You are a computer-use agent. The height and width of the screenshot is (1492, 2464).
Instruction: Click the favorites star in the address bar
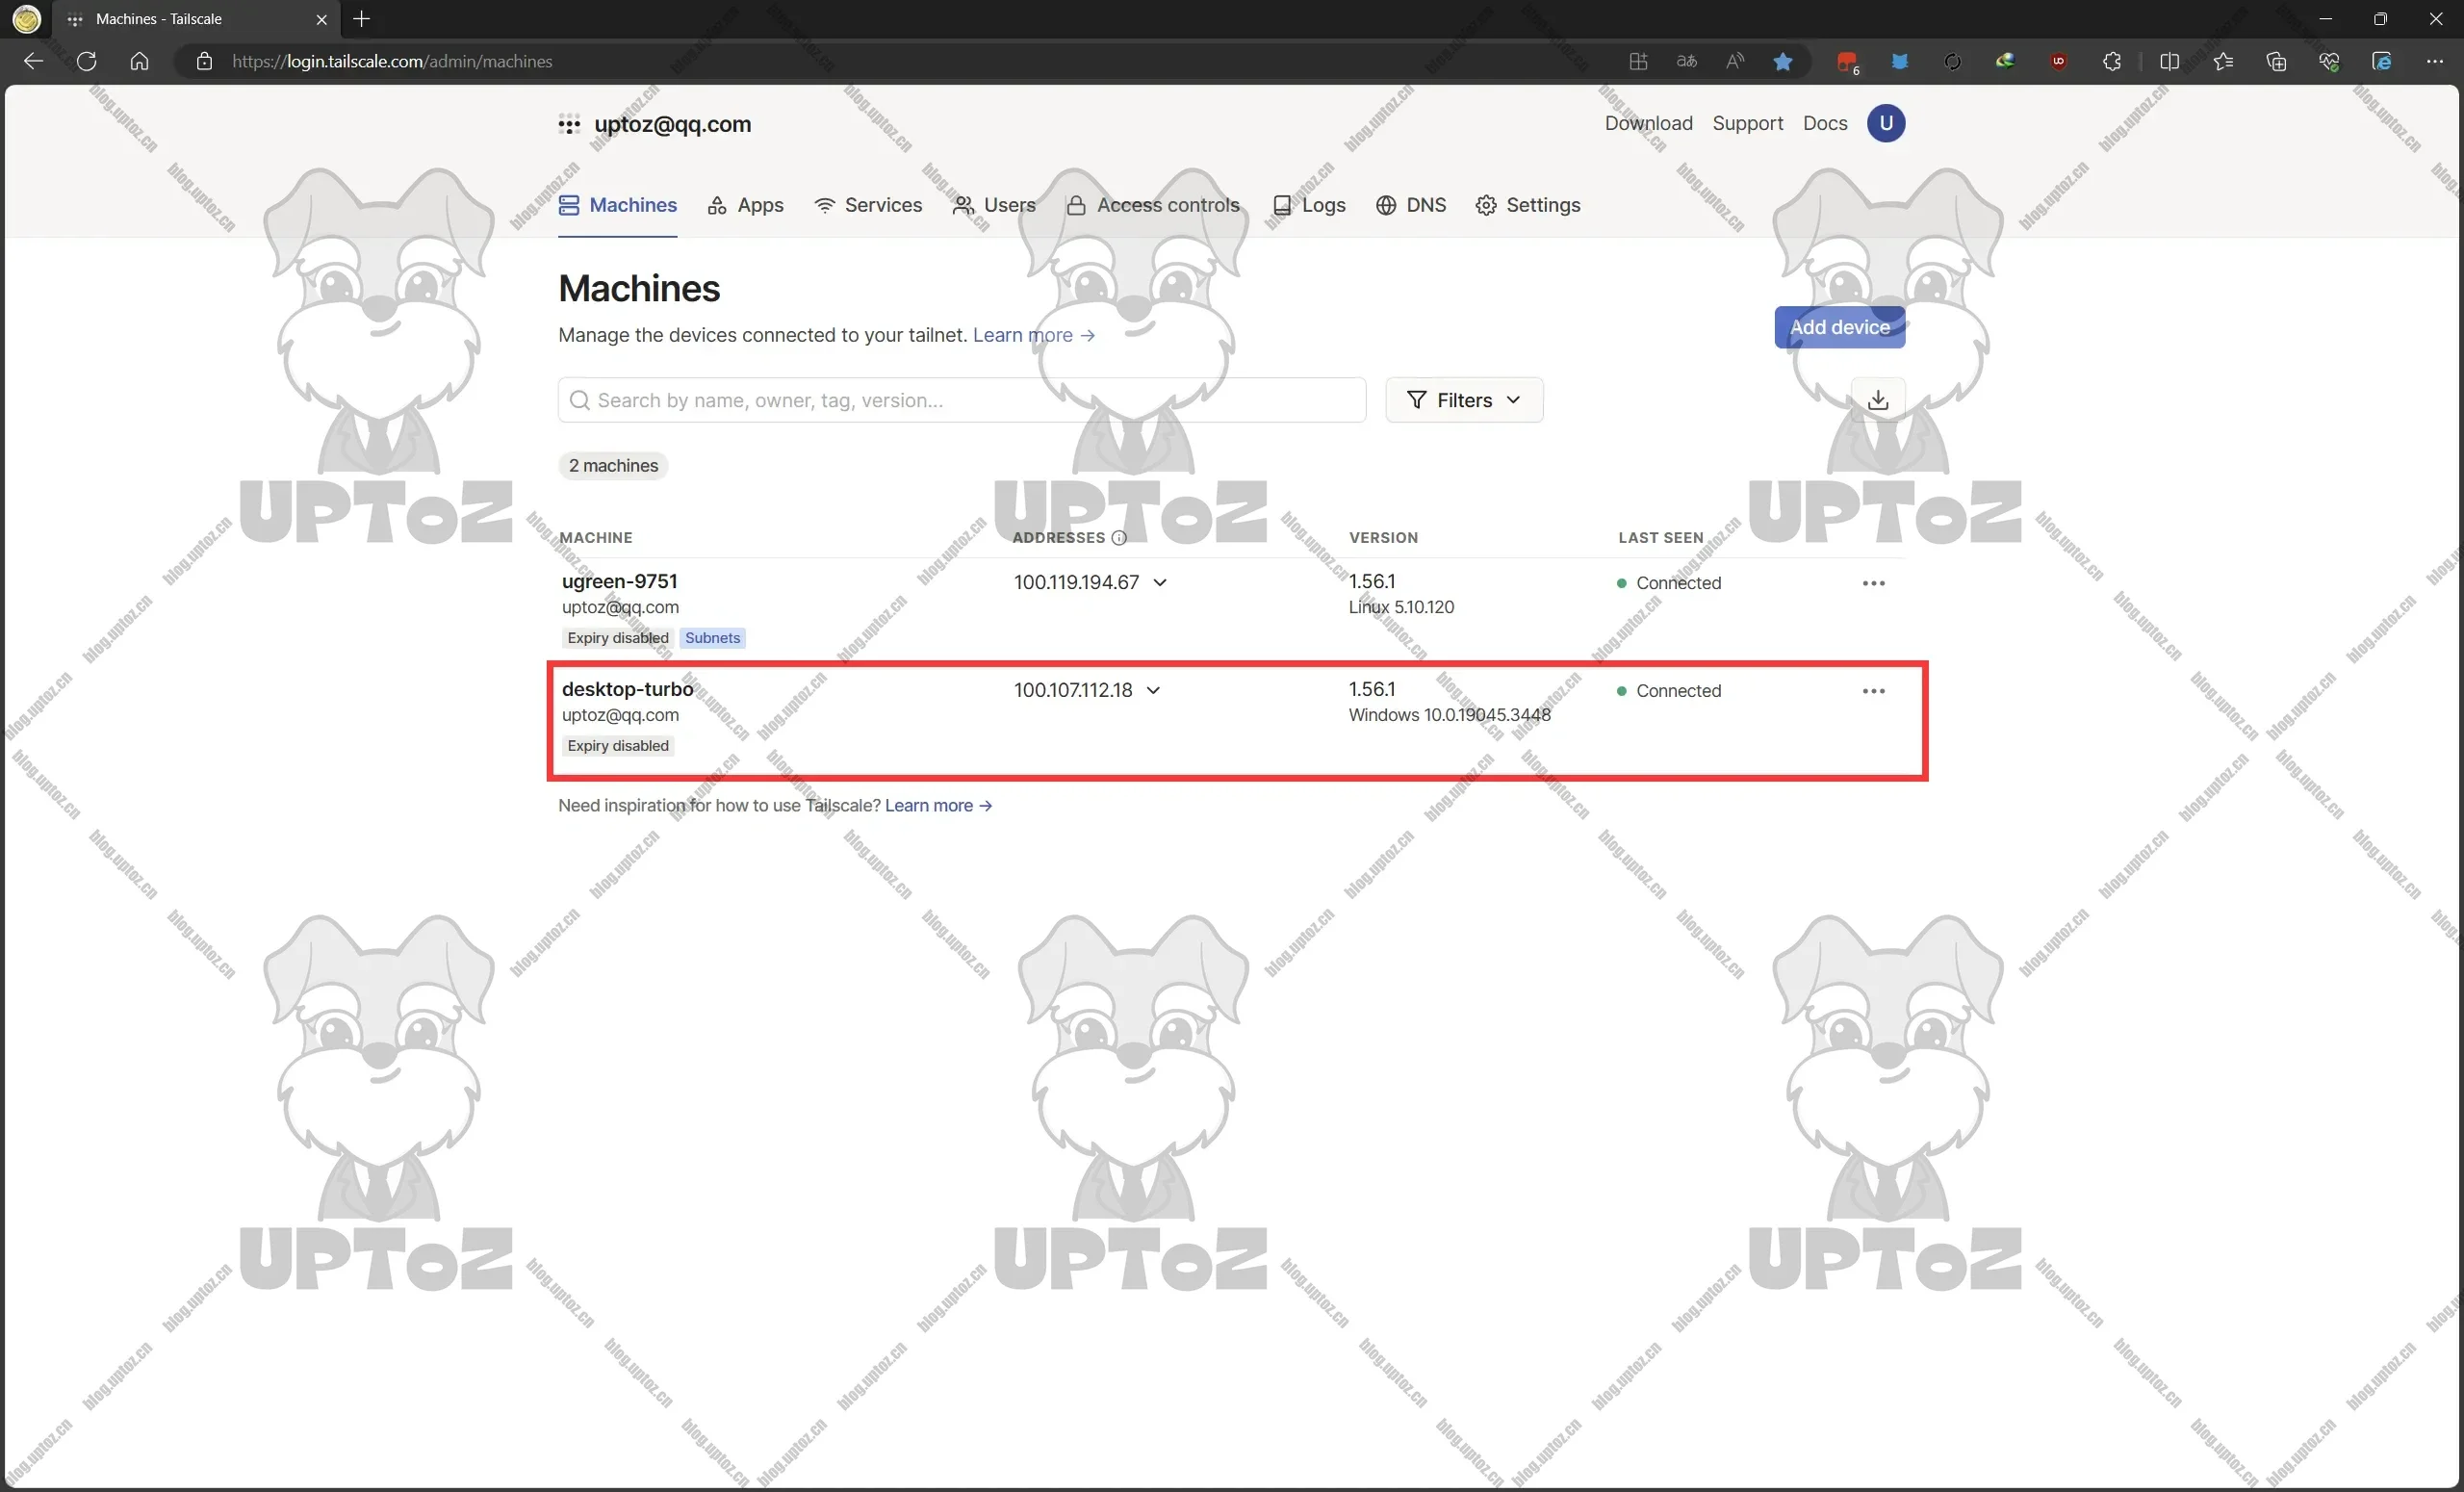[1783, 62]
